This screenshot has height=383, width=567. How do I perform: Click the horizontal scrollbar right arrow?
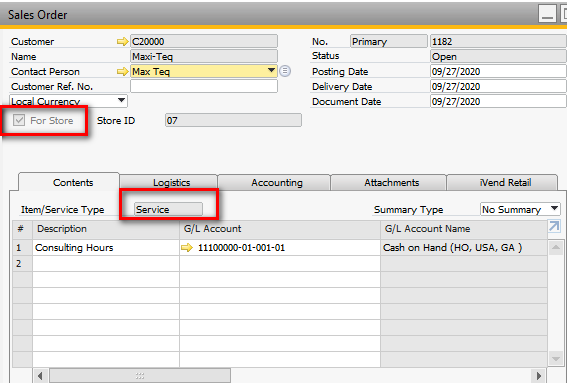point(539,376)
